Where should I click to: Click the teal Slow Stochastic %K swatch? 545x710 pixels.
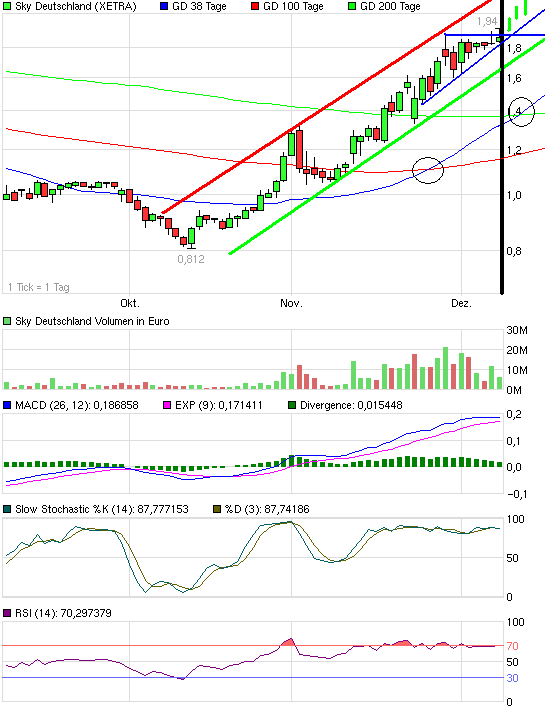7,509
